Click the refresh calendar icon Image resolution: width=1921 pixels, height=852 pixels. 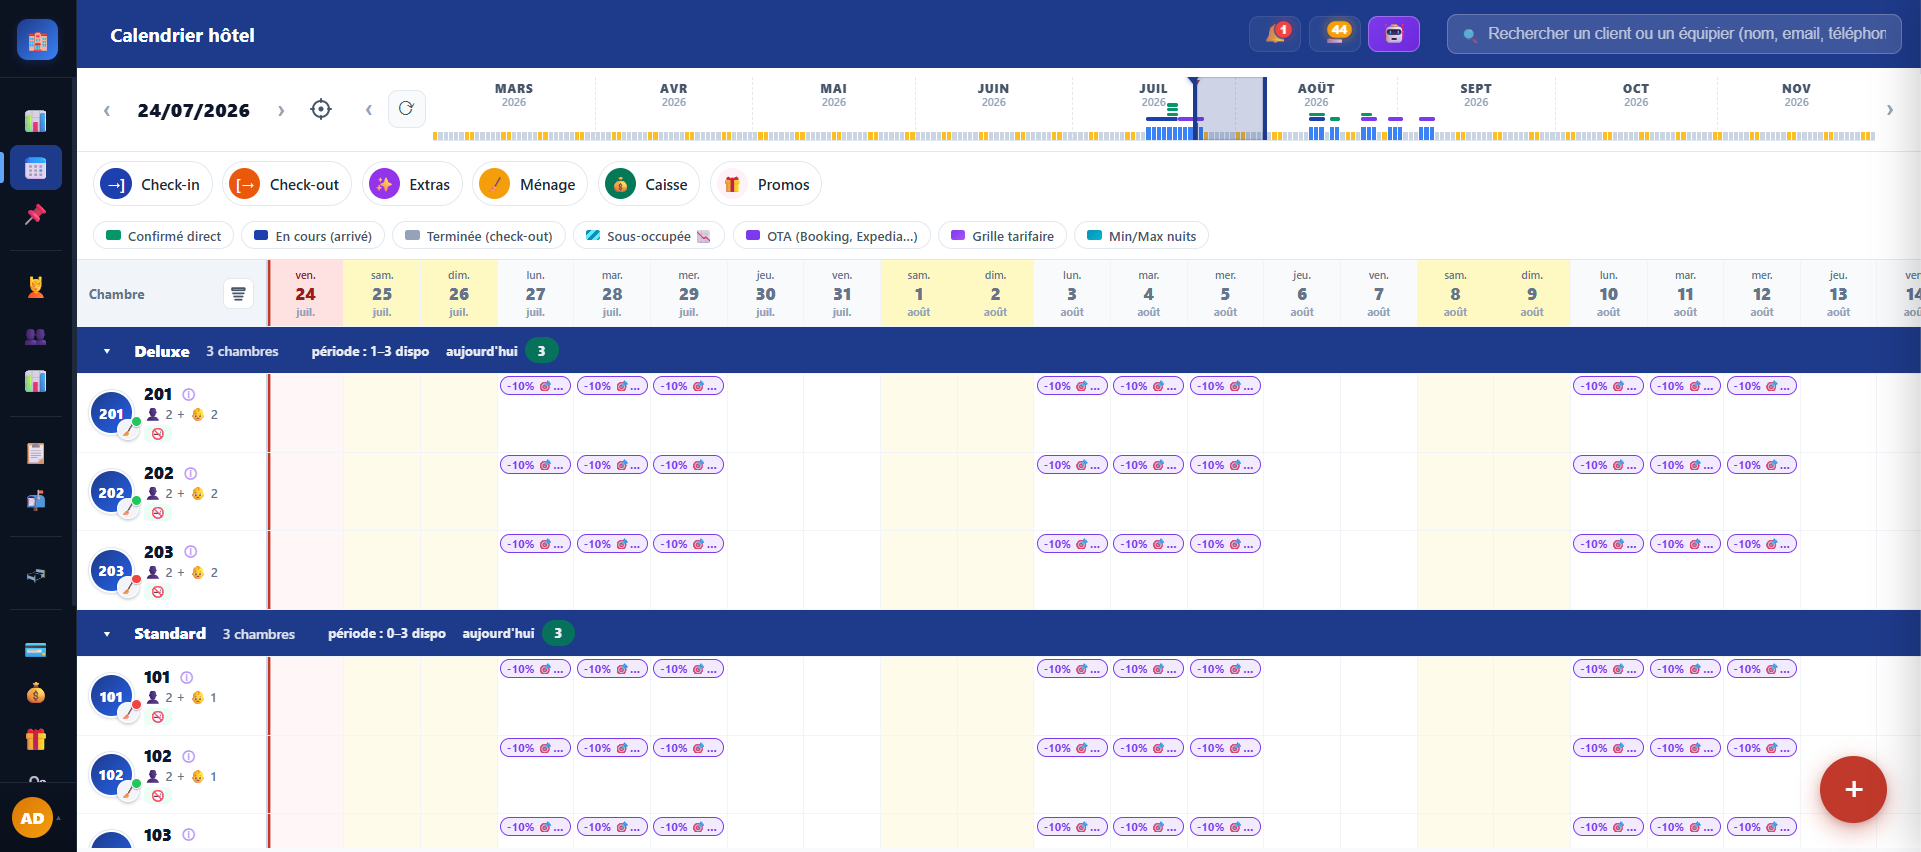coord(406,109)
